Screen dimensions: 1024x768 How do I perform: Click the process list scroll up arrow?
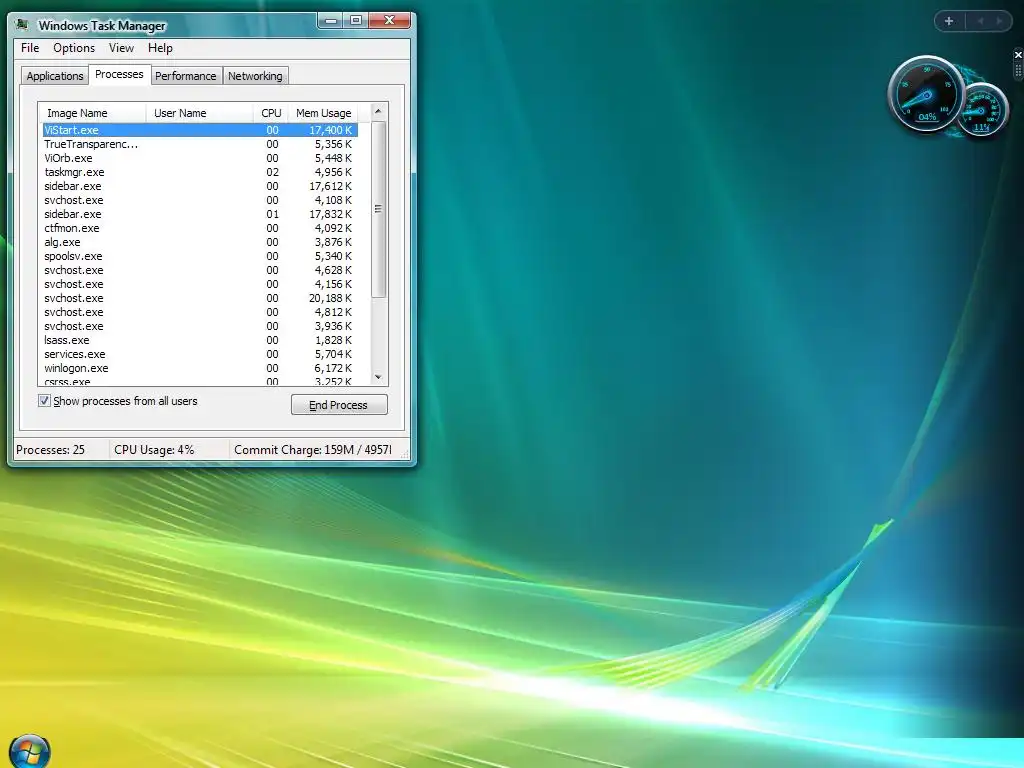pos(378,112)
